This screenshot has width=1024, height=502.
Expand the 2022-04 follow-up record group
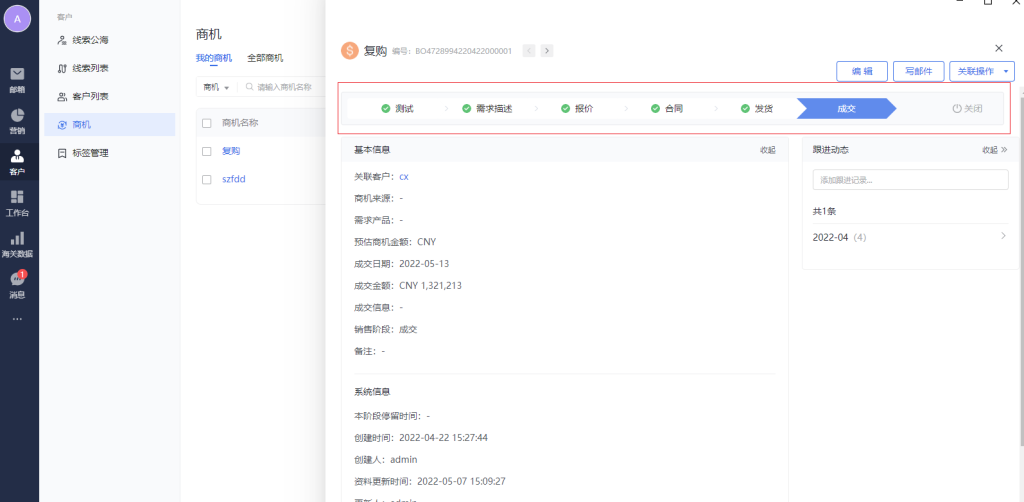pyautogui.click(x=1003, y=237)
